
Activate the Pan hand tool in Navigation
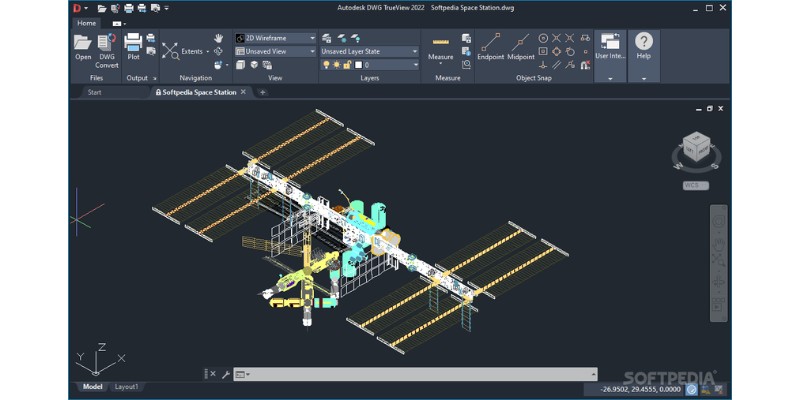(x=218, y=38)
